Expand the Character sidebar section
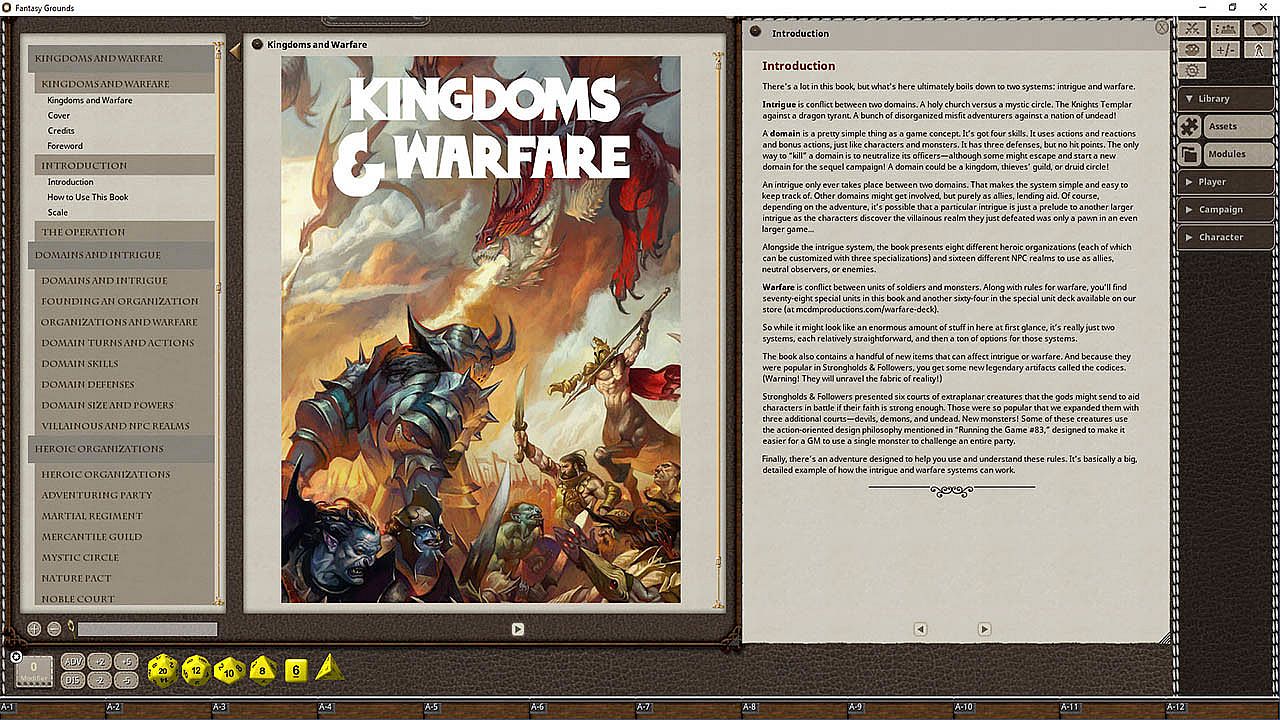The height and width of the screenshot is (720, 1280). pyautogui.click(x=1226, y=237)
